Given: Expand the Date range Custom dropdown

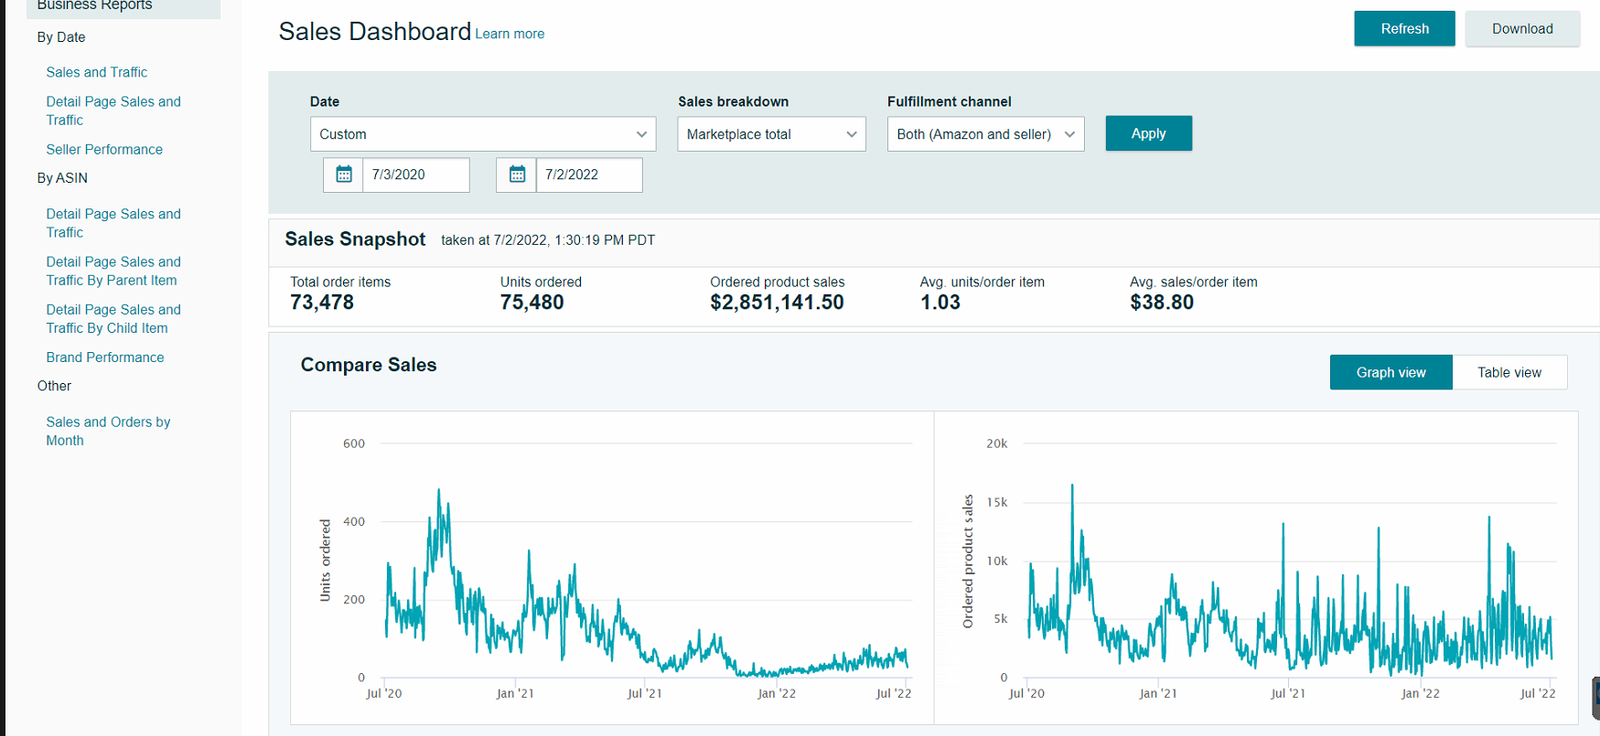Looking at the screenshot, I should (483, 134).
